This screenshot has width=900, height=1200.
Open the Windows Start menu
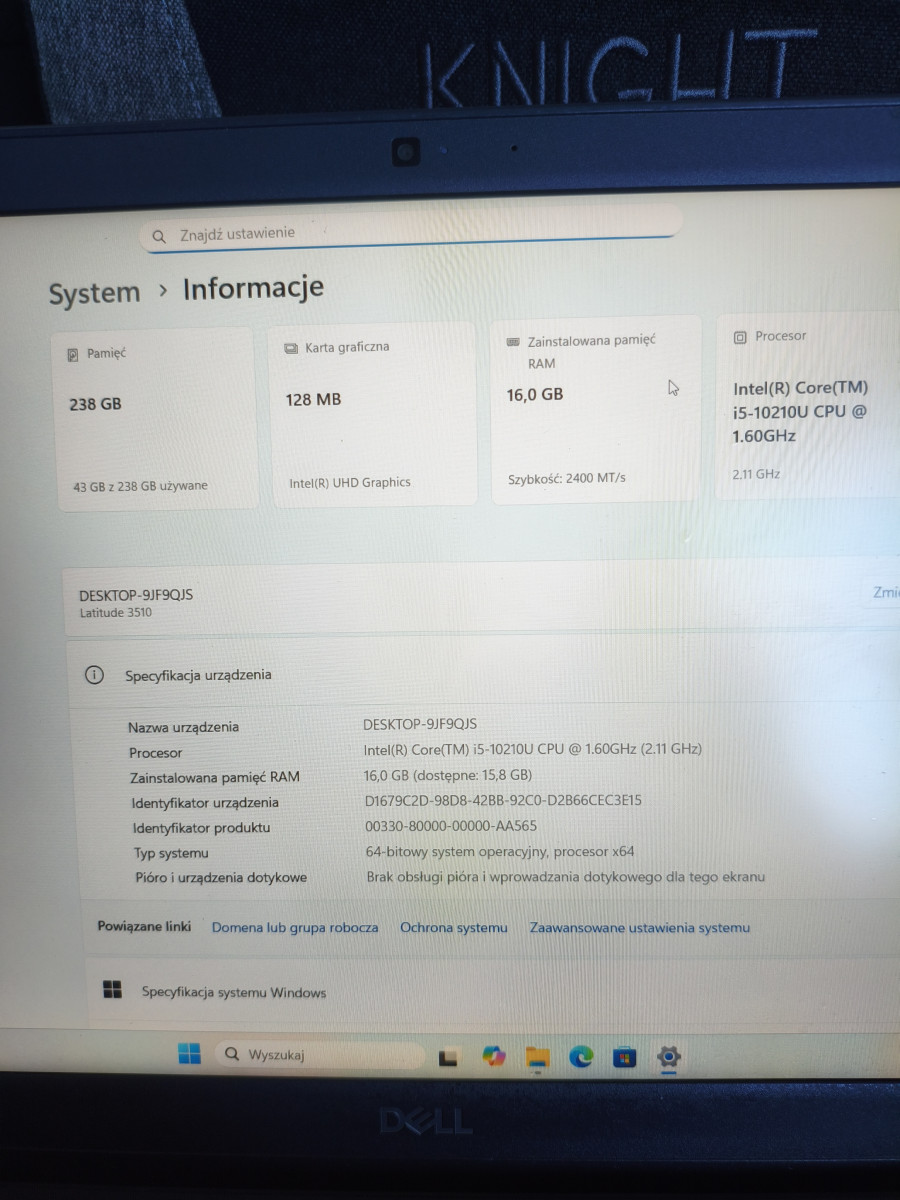click(189, 1054)
